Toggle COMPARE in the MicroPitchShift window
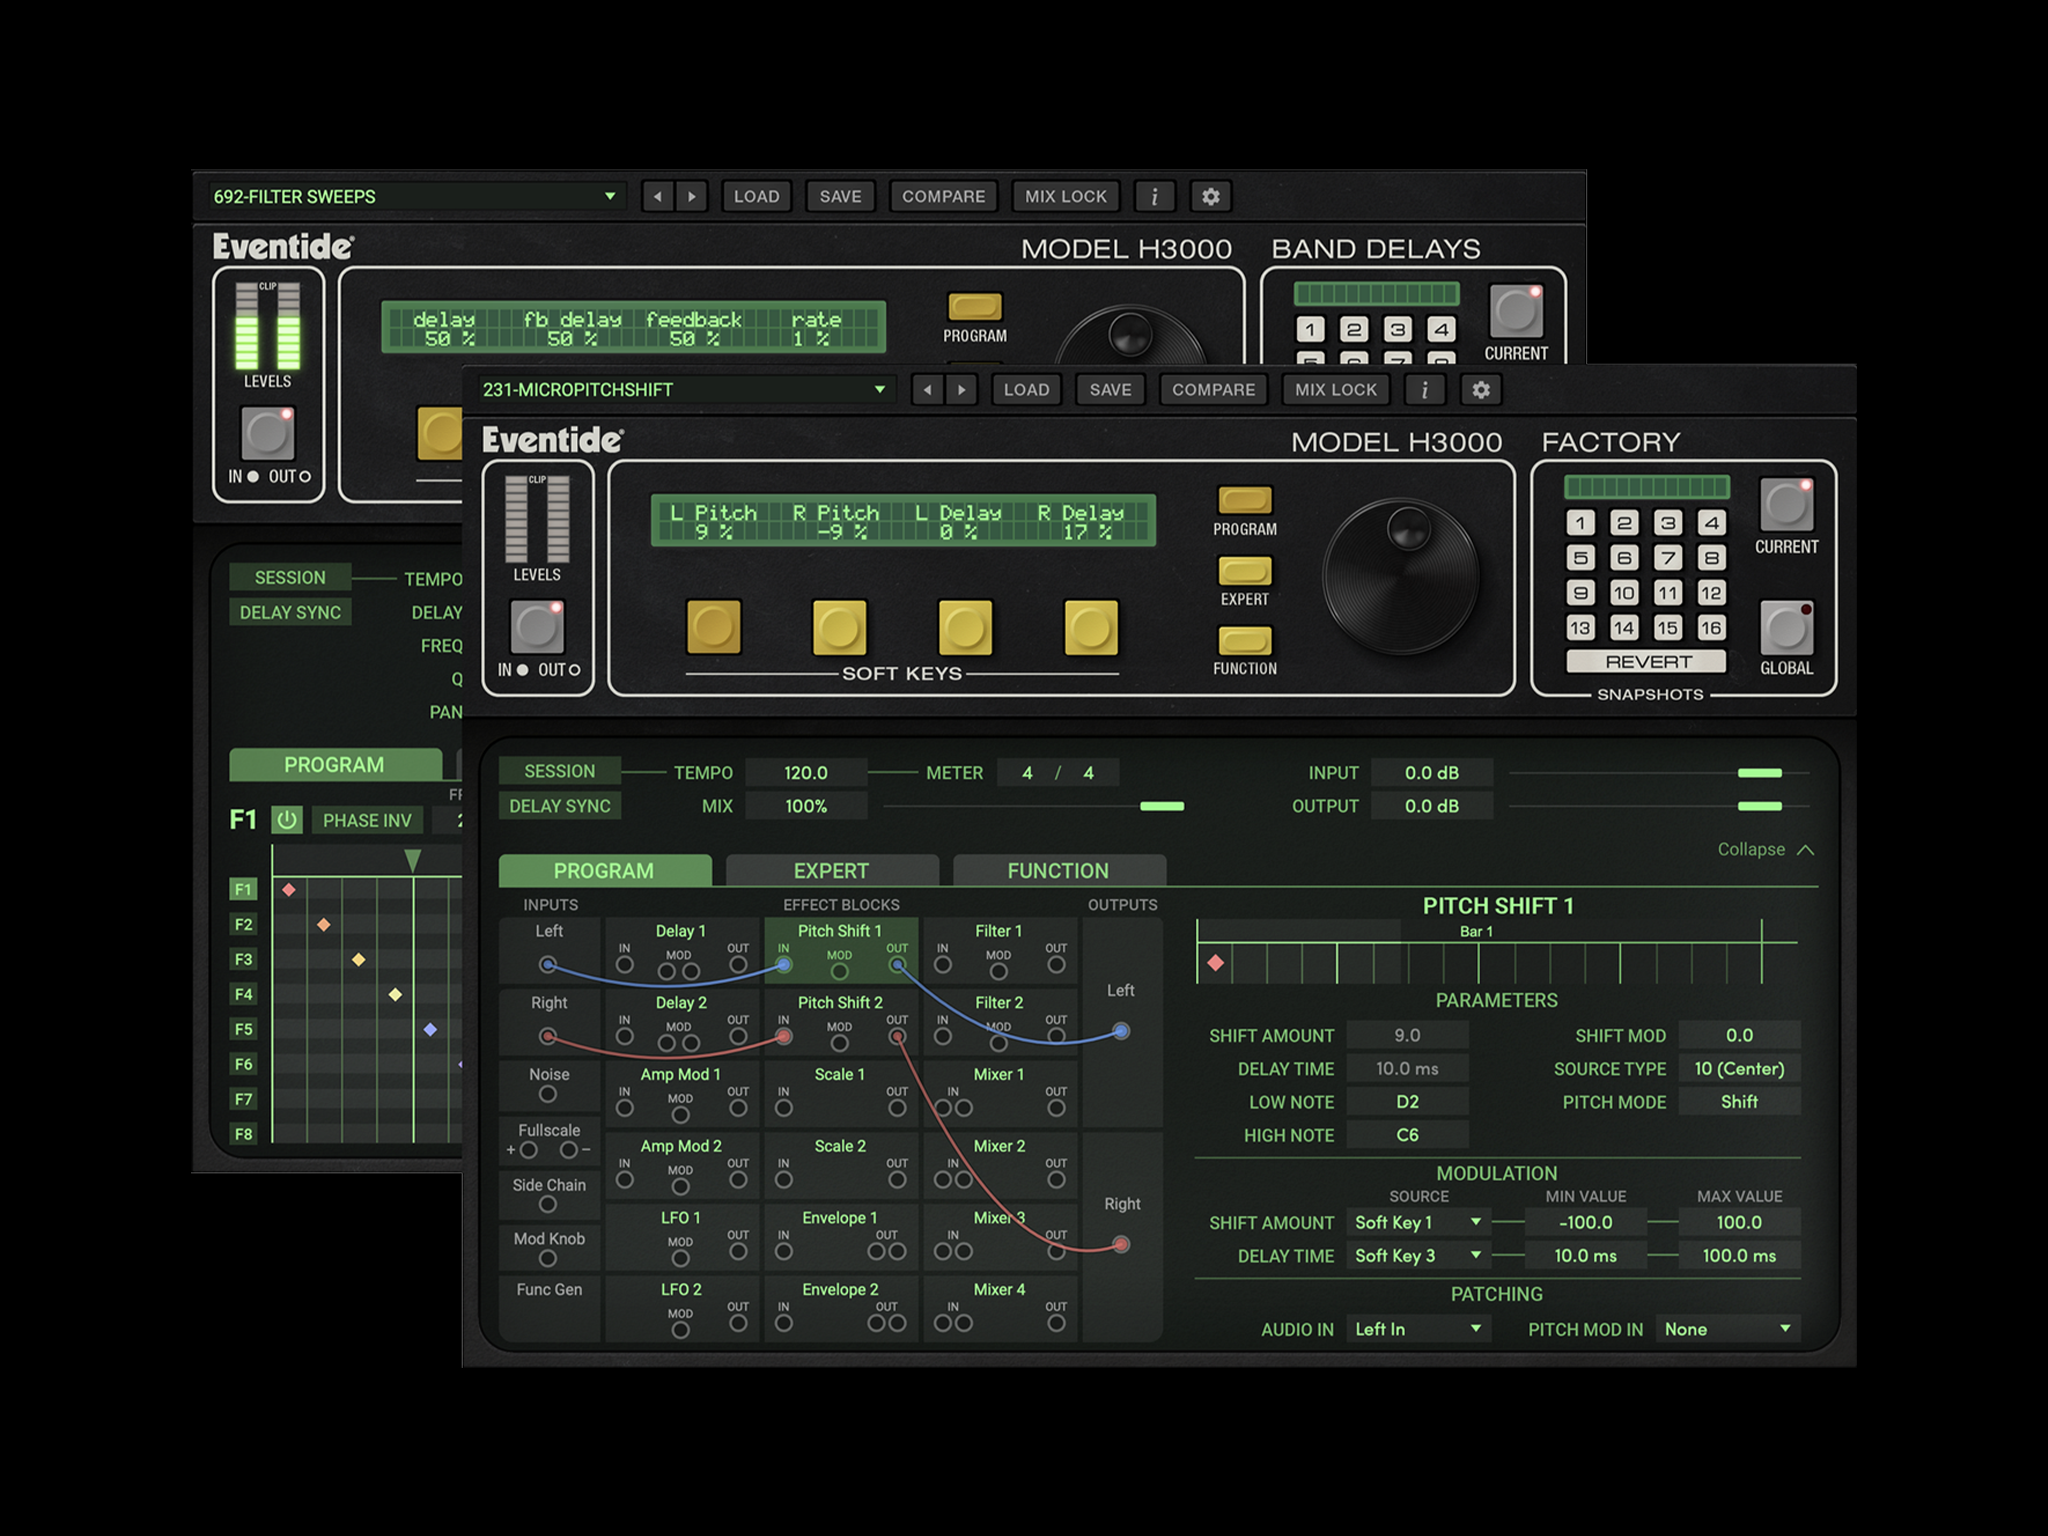This screenshot has width=2048, height=1536. 1213,389
